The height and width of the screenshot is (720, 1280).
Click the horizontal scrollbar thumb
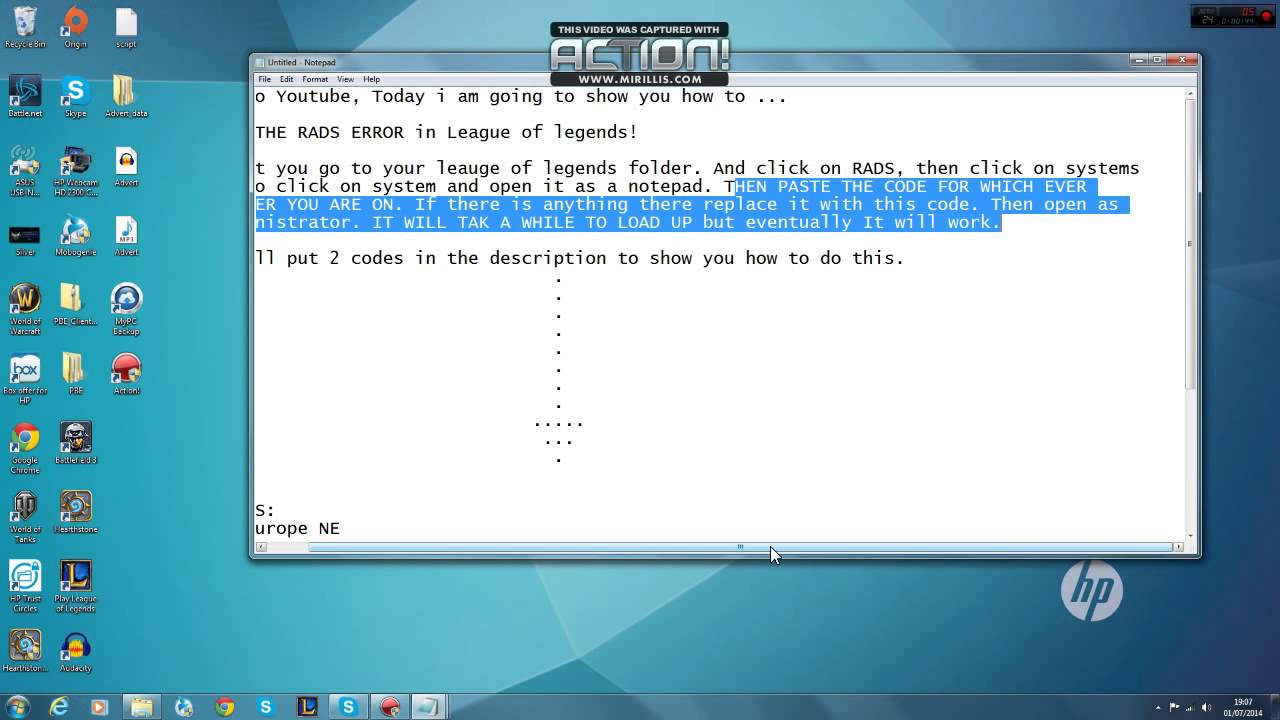point(740,547)
